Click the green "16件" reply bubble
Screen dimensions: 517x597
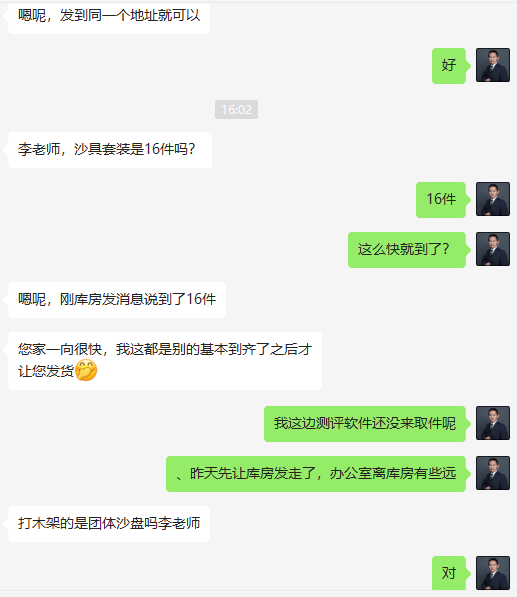coord(441,200)
